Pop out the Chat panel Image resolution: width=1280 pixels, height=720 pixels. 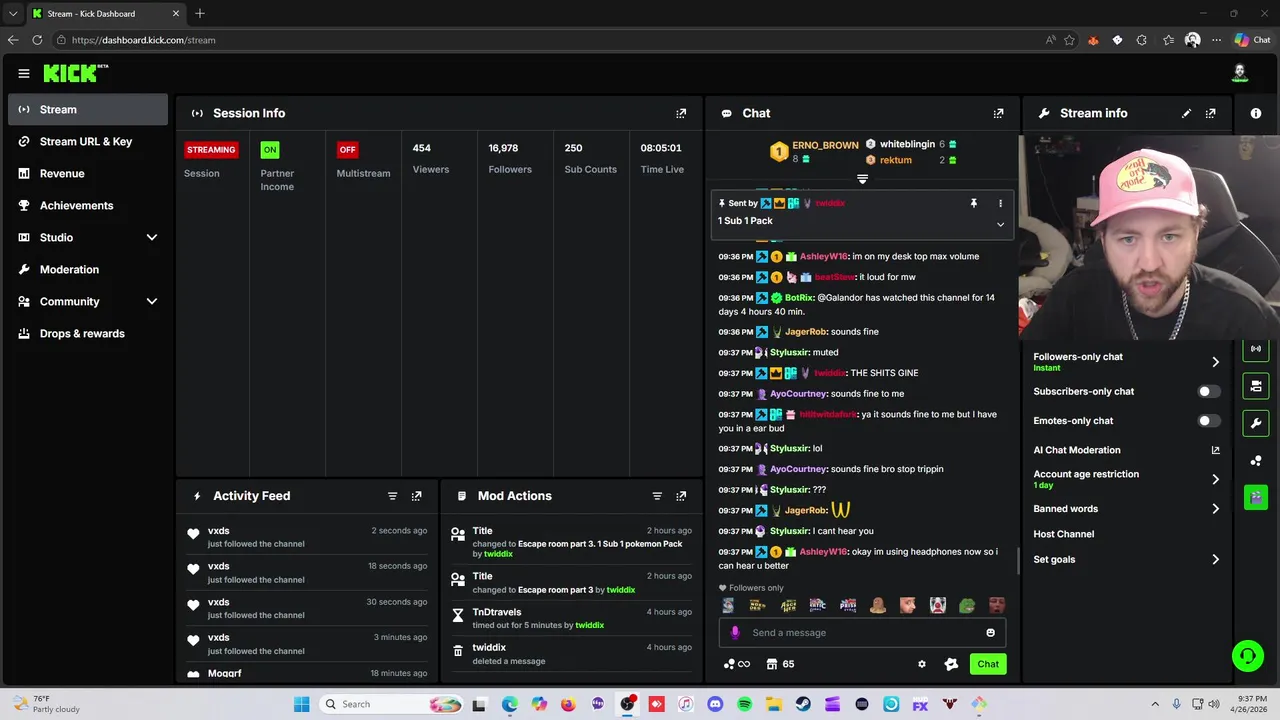pyautogui.click(x=998, y=114)
